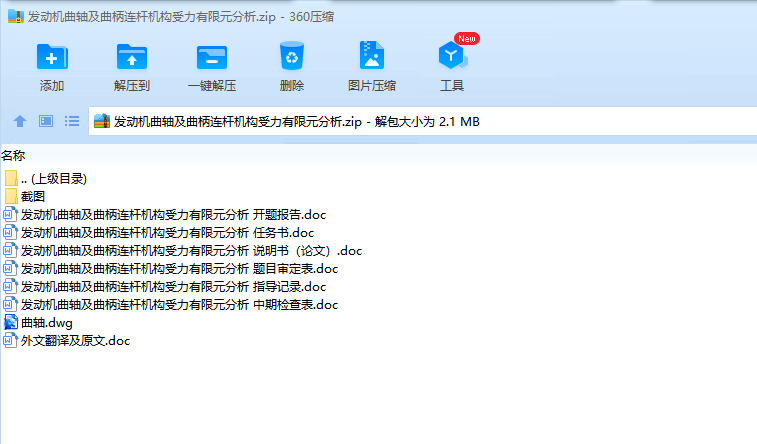Screen dimensions: 757x444
Task: Click the 添加 (Add) toolbar icon
Action: pyautogui.click(x=52, y=56)
